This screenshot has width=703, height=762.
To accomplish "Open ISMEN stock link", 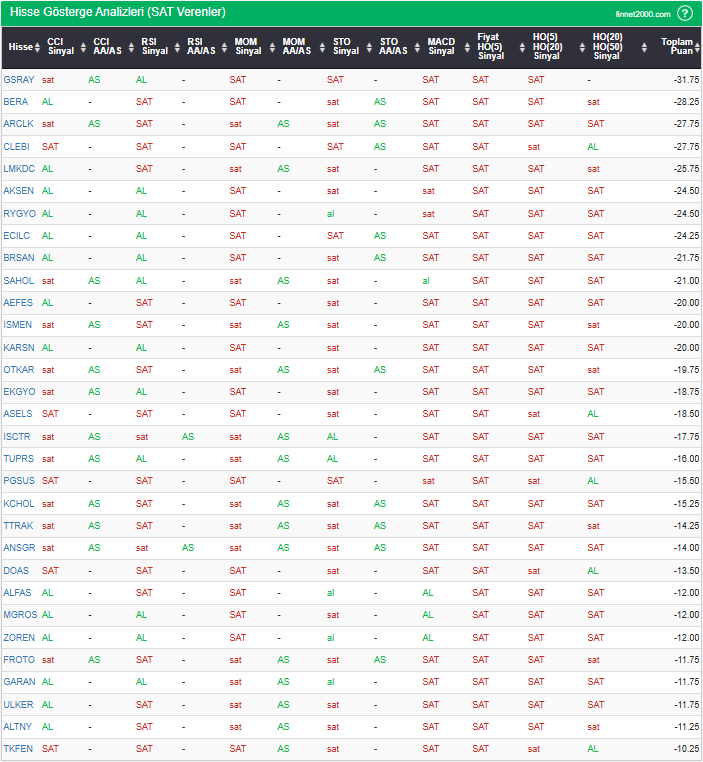I will [x=17, y=325].
